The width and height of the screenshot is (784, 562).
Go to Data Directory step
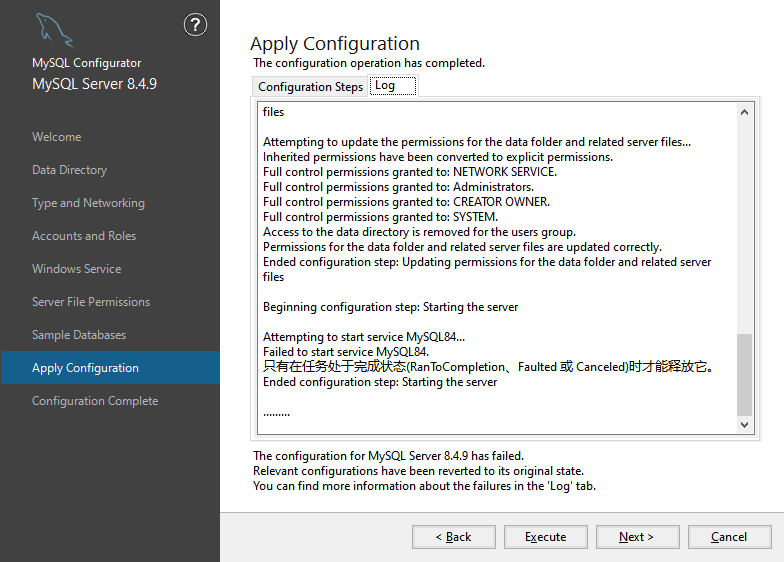coord(69,170)
